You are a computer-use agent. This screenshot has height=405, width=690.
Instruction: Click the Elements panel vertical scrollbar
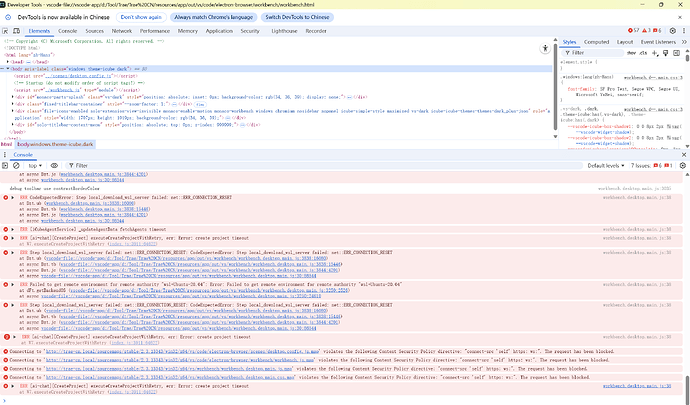(x=555, y=88)
